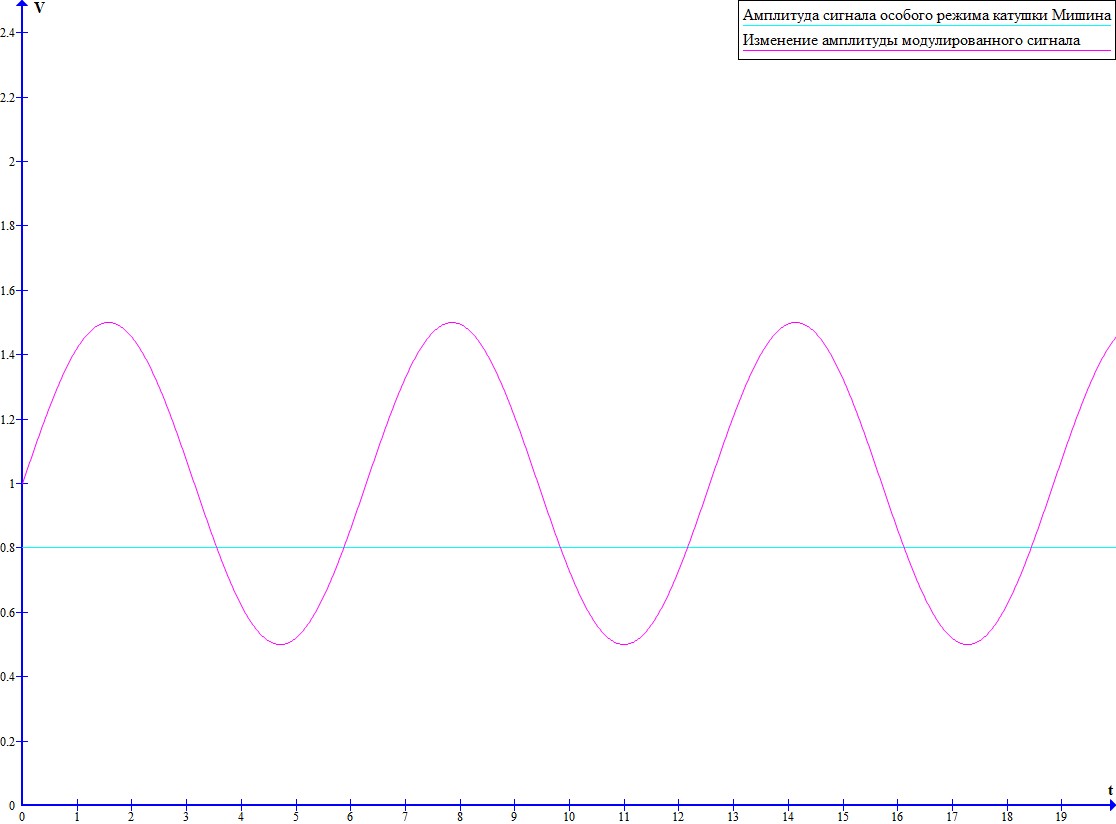Click the Y-axis tick label 2
The image size is (1116, 824).
[12, 162]
